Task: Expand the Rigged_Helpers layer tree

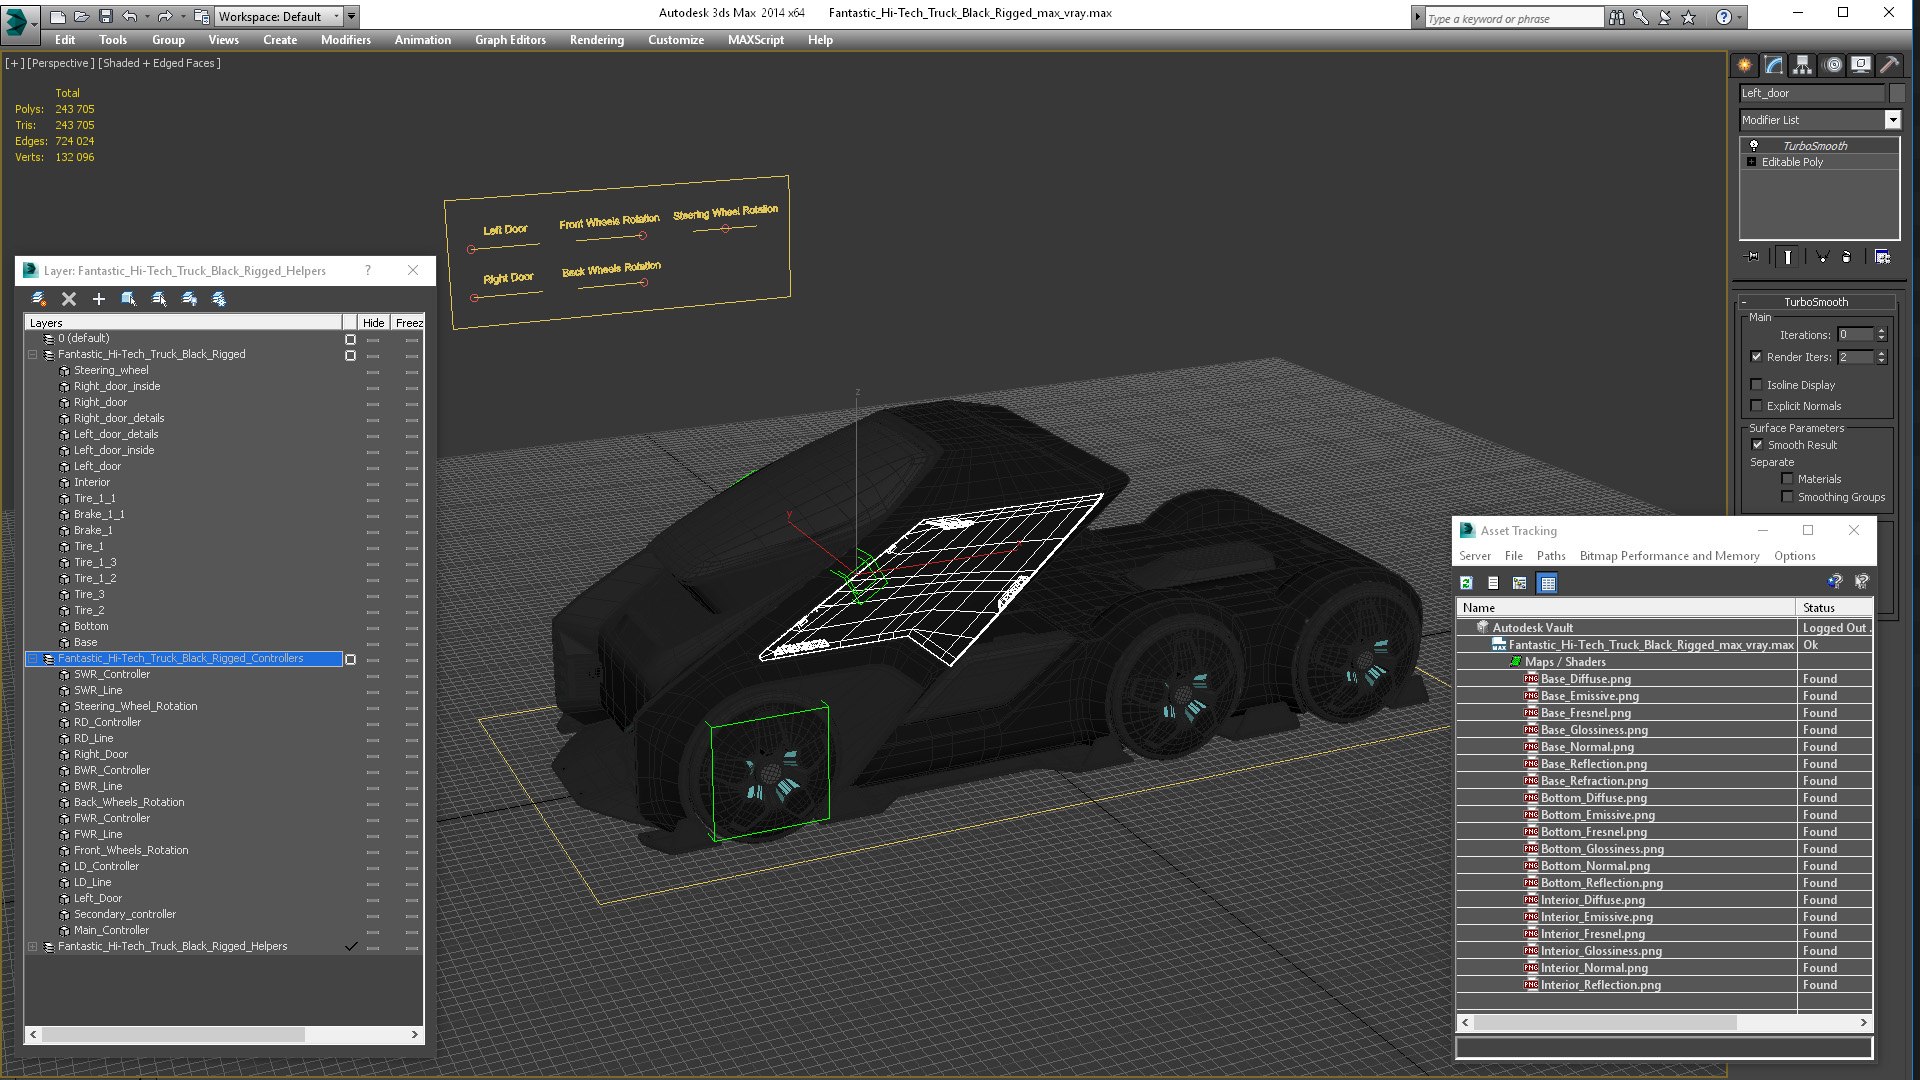Action: [x=32, y=947]
